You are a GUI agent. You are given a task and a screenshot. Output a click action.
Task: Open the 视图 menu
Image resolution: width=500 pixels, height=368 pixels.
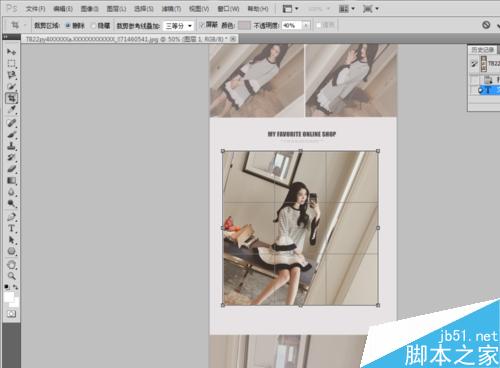coord(199,9)
